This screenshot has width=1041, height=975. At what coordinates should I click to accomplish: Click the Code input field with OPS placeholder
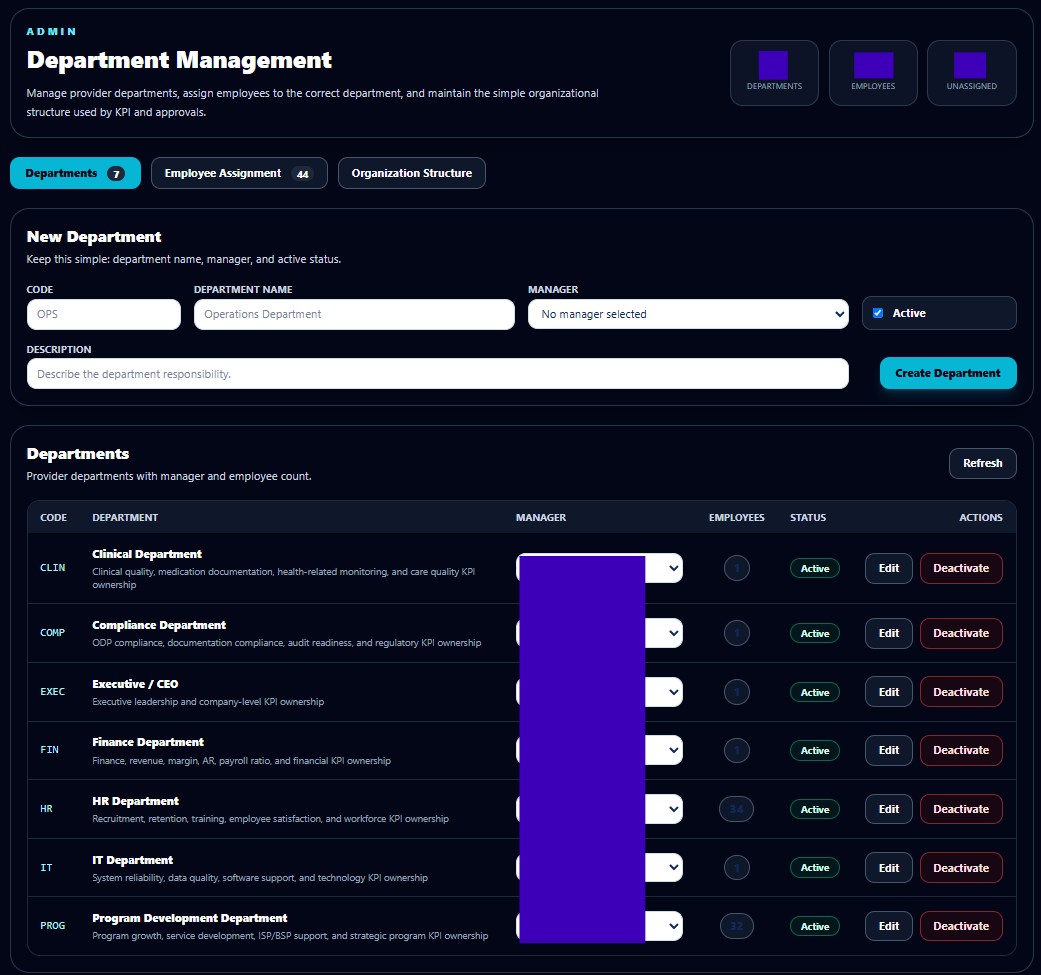coord(104,314)
